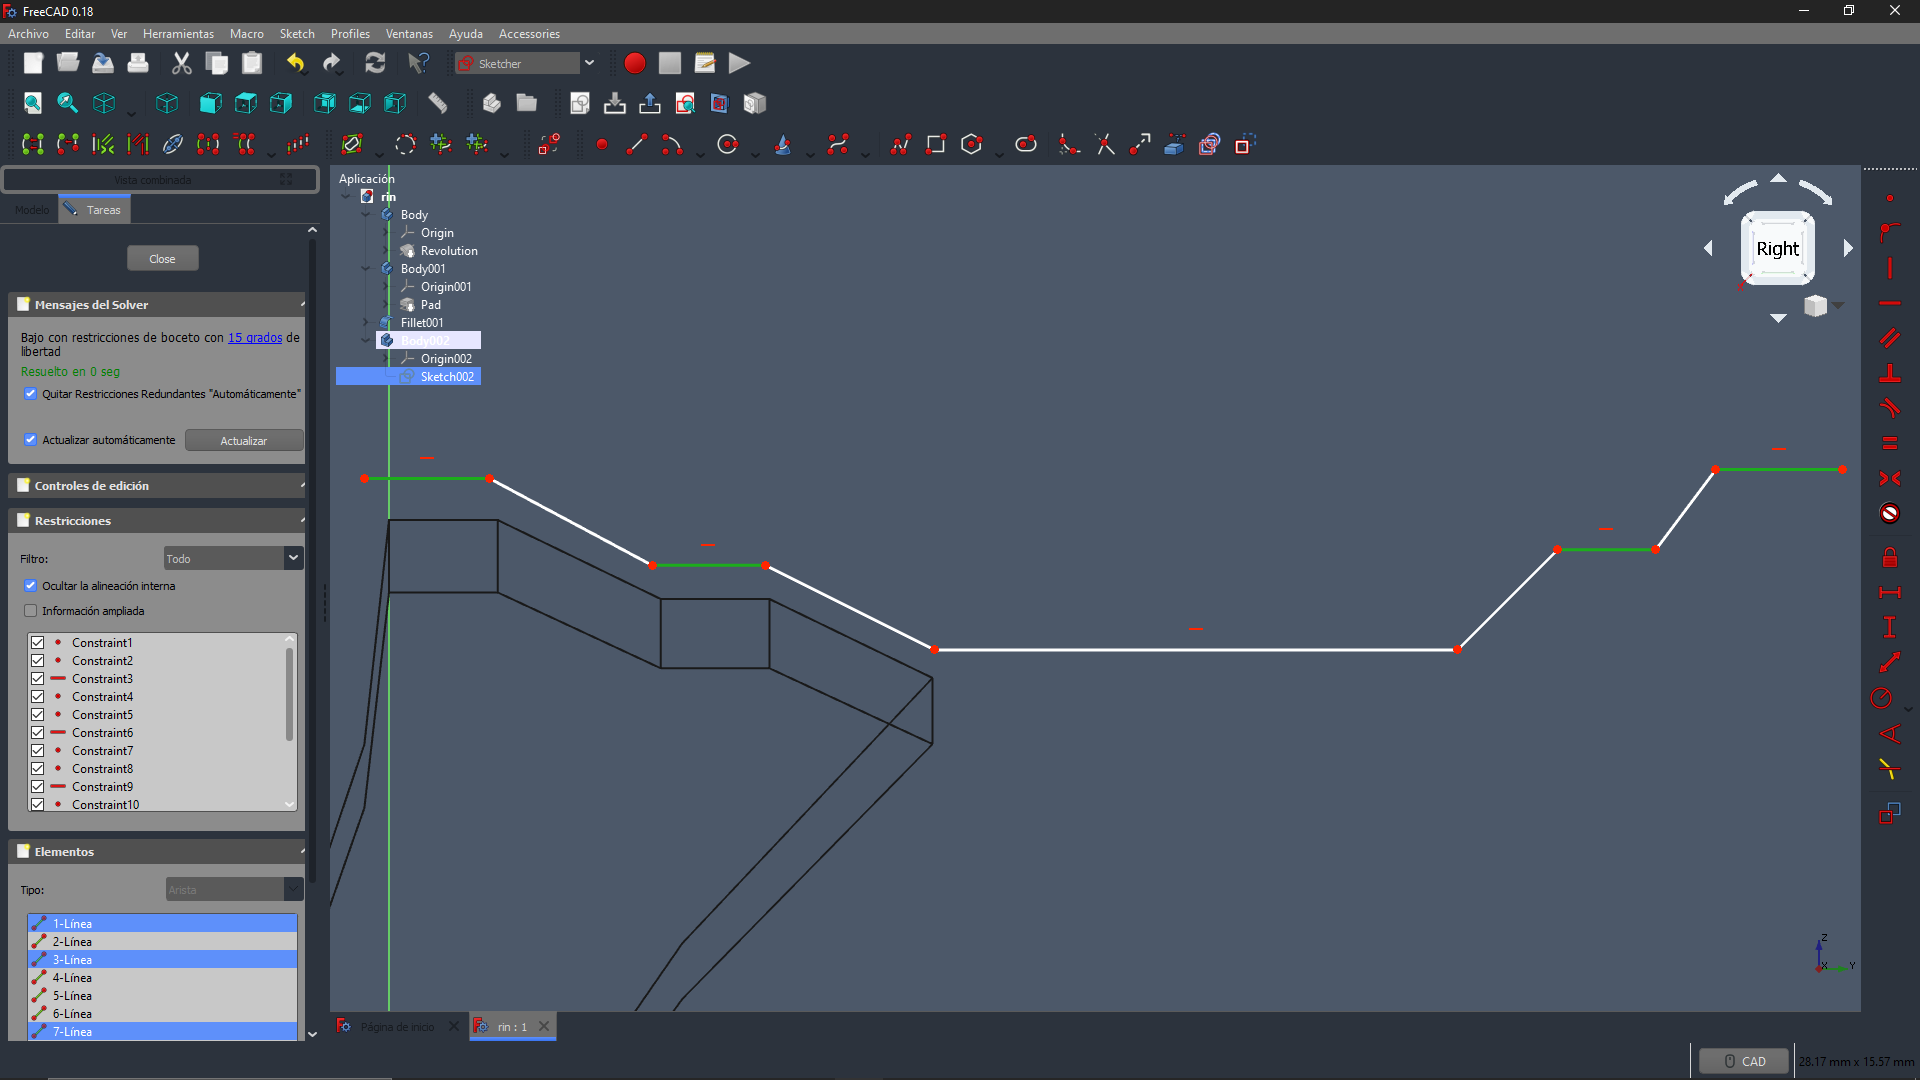The height and width of the screenshot is (1080, 1920).
Task: Click the 15 grados link
Action: point(255,338)
